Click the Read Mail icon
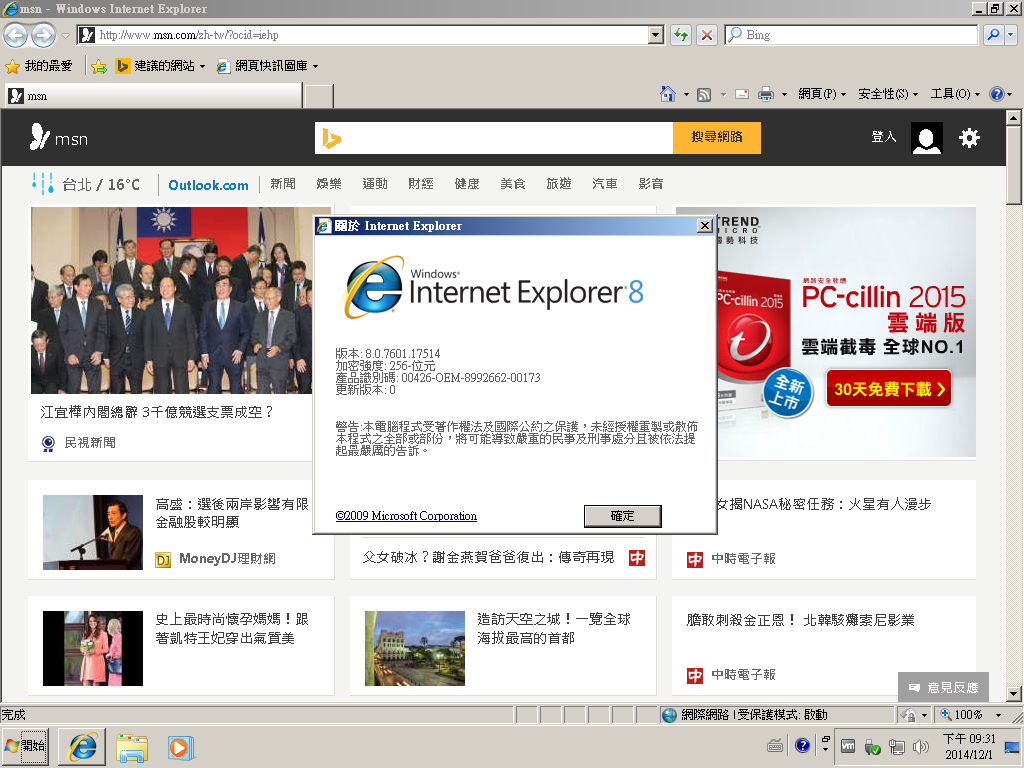1024x768 pixels. coord(742,95)
